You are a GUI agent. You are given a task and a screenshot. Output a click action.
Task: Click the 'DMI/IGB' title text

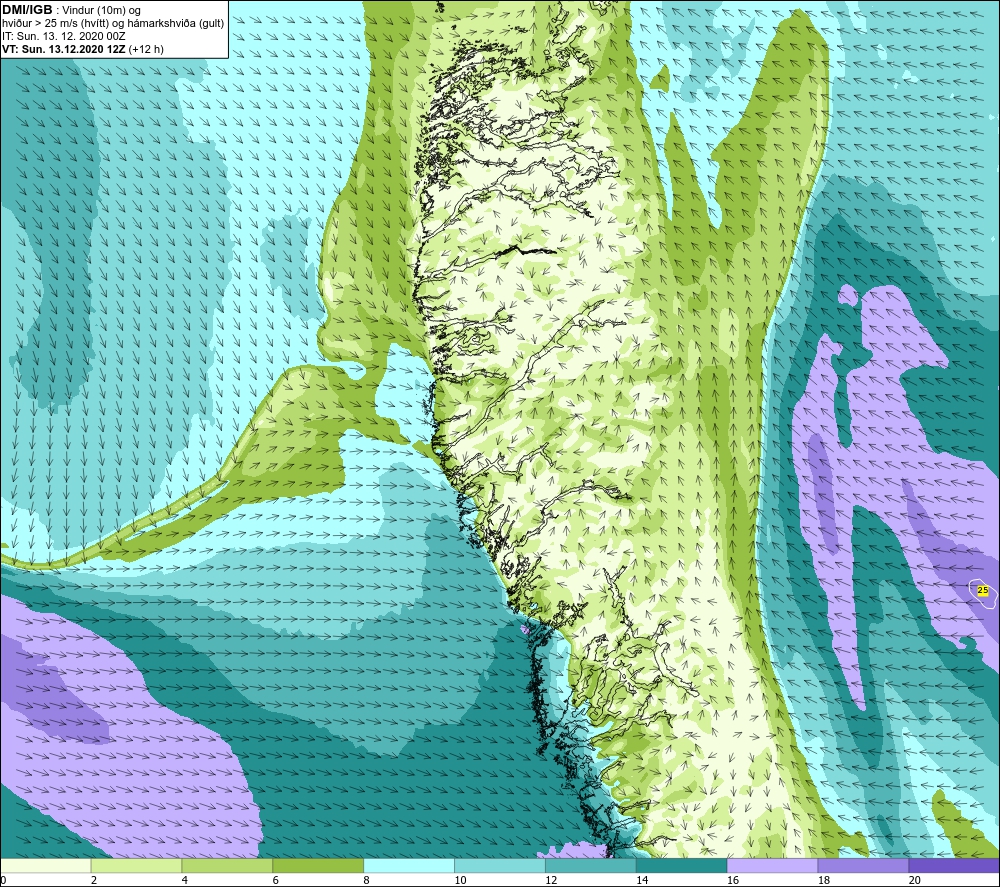(x=27, y=10)
